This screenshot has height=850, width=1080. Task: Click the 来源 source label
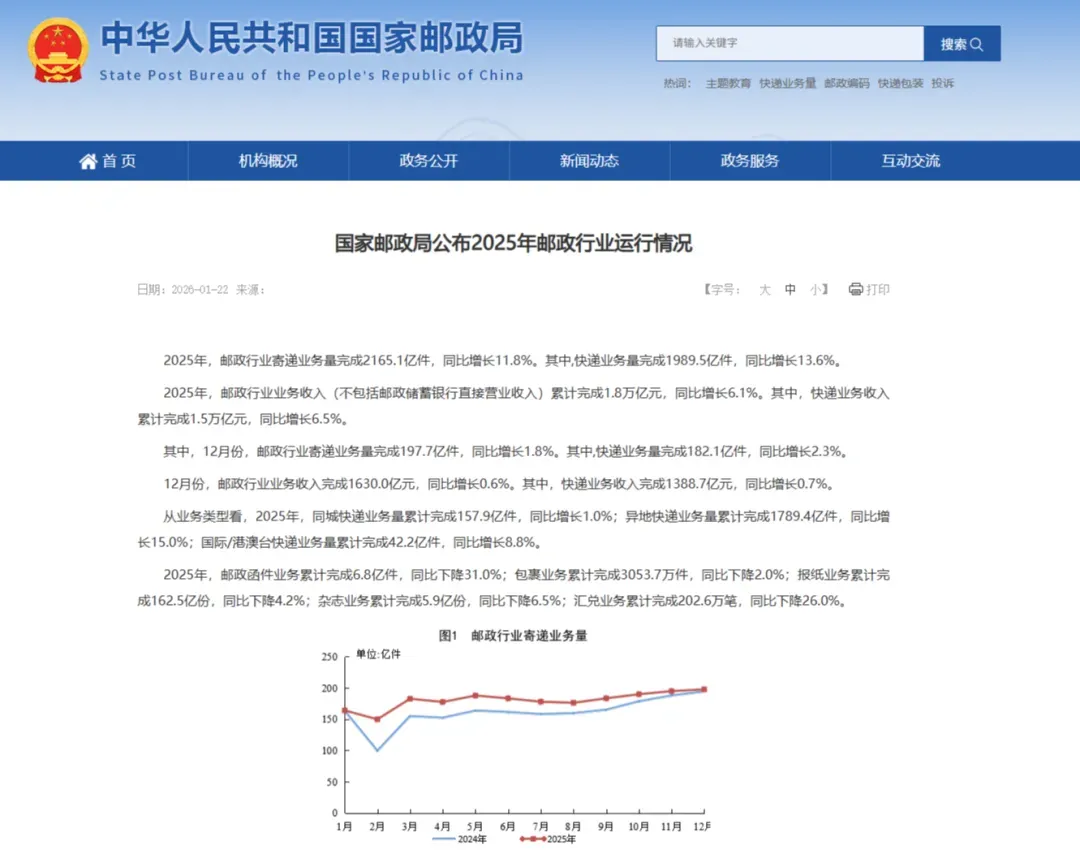click(x=250, y=290)
